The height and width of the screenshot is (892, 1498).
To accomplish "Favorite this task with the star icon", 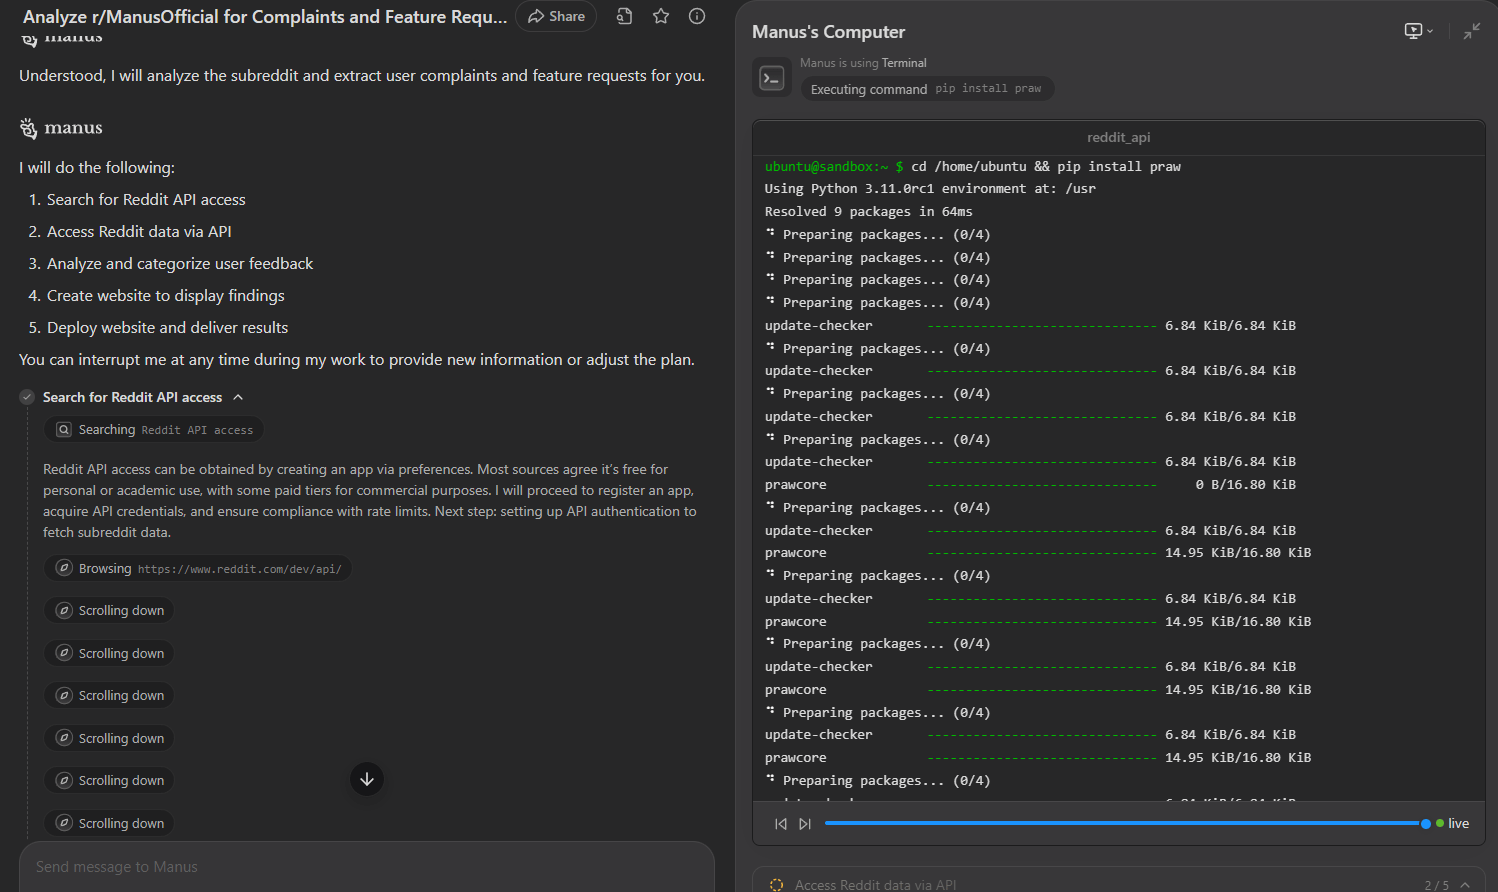I will (661, 16).
